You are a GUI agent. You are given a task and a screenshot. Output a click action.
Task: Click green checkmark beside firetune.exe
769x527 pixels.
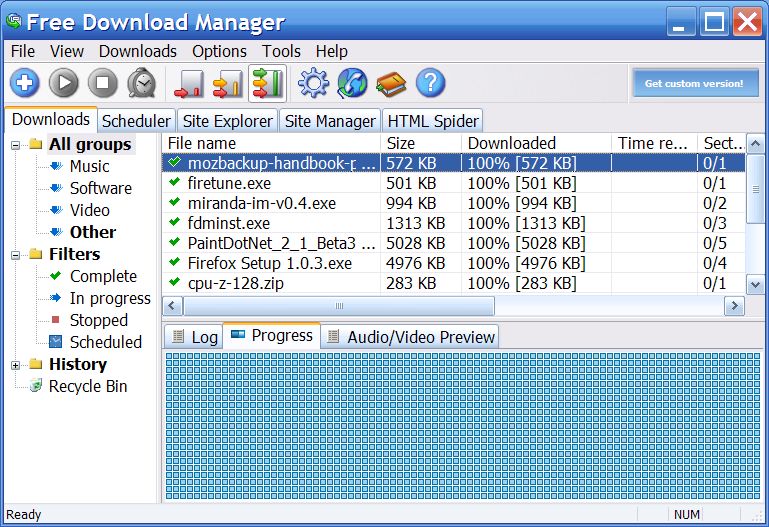(174, 182)
